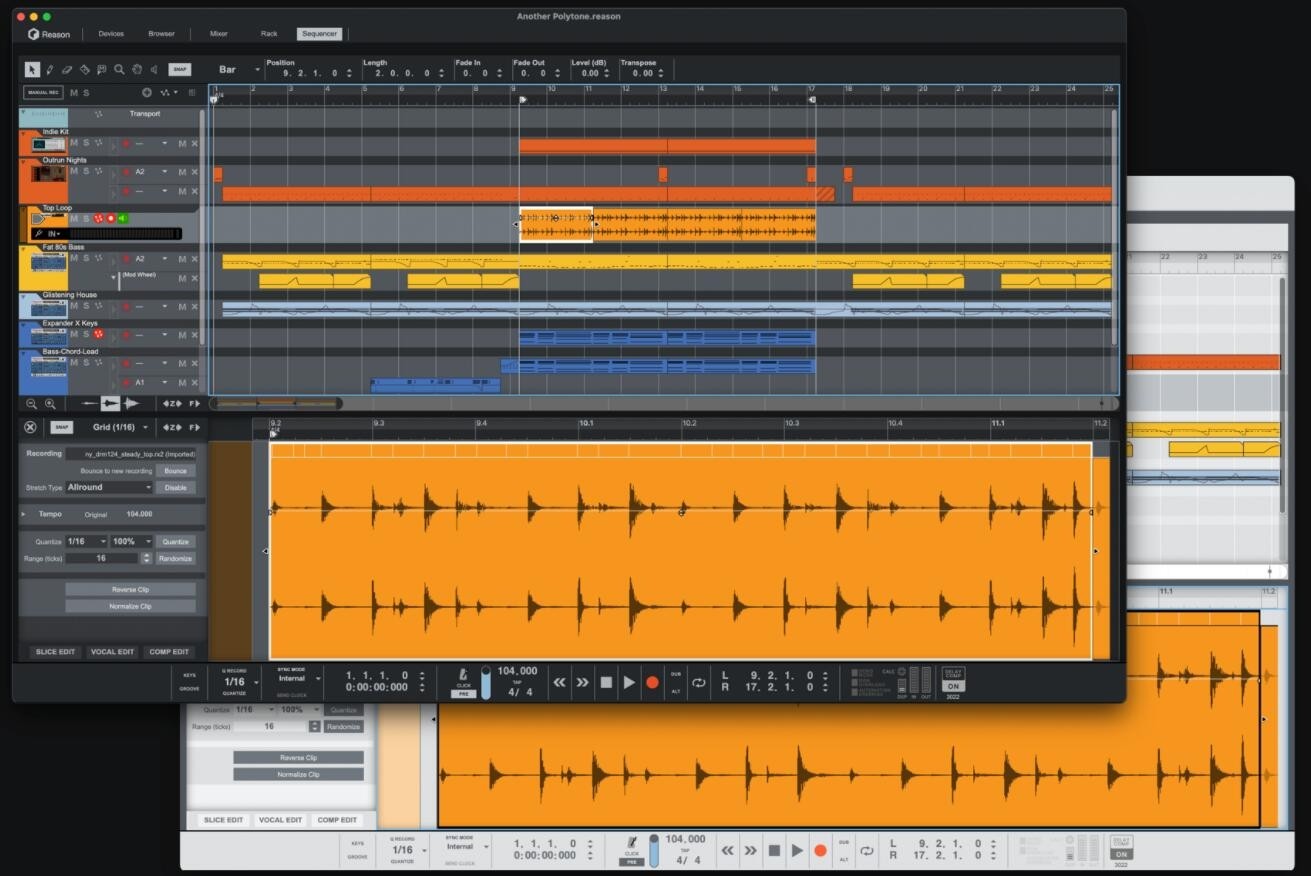Select the Pencil tool
The image size is (1311, 876).
pyautogui.click(x=50, y=70)
